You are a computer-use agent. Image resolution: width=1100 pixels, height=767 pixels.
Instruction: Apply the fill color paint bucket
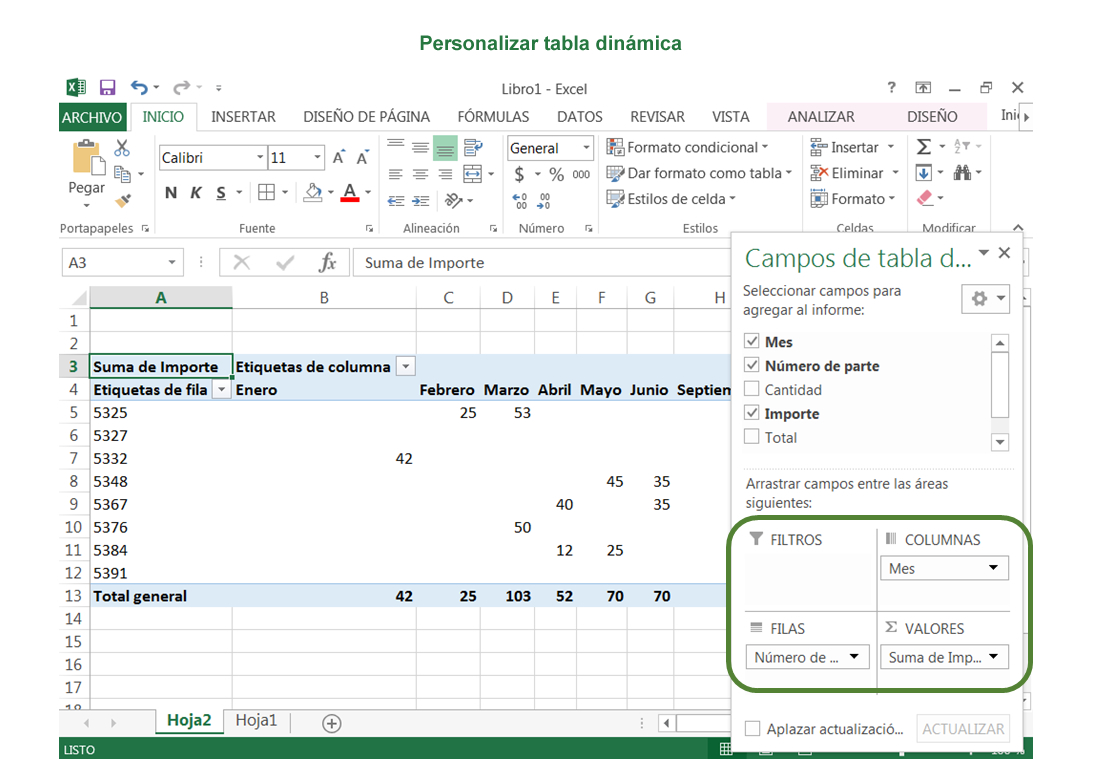coord(313,193)
